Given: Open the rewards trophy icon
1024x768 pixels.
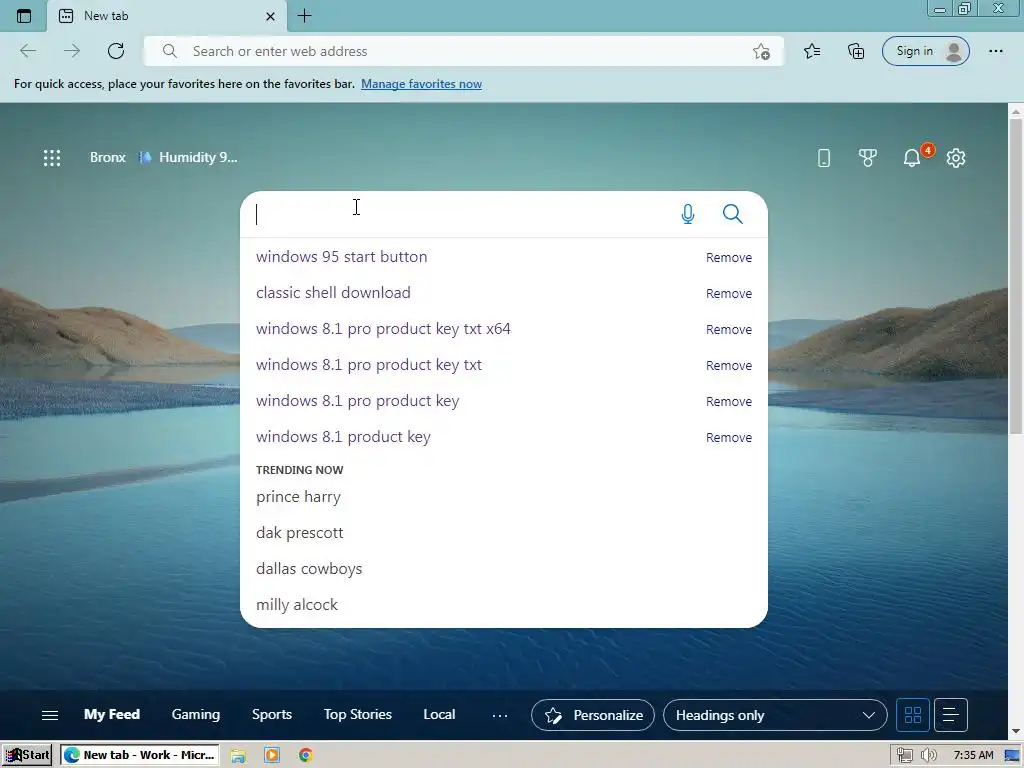Looking at the screenshot, I should [867, 157].
